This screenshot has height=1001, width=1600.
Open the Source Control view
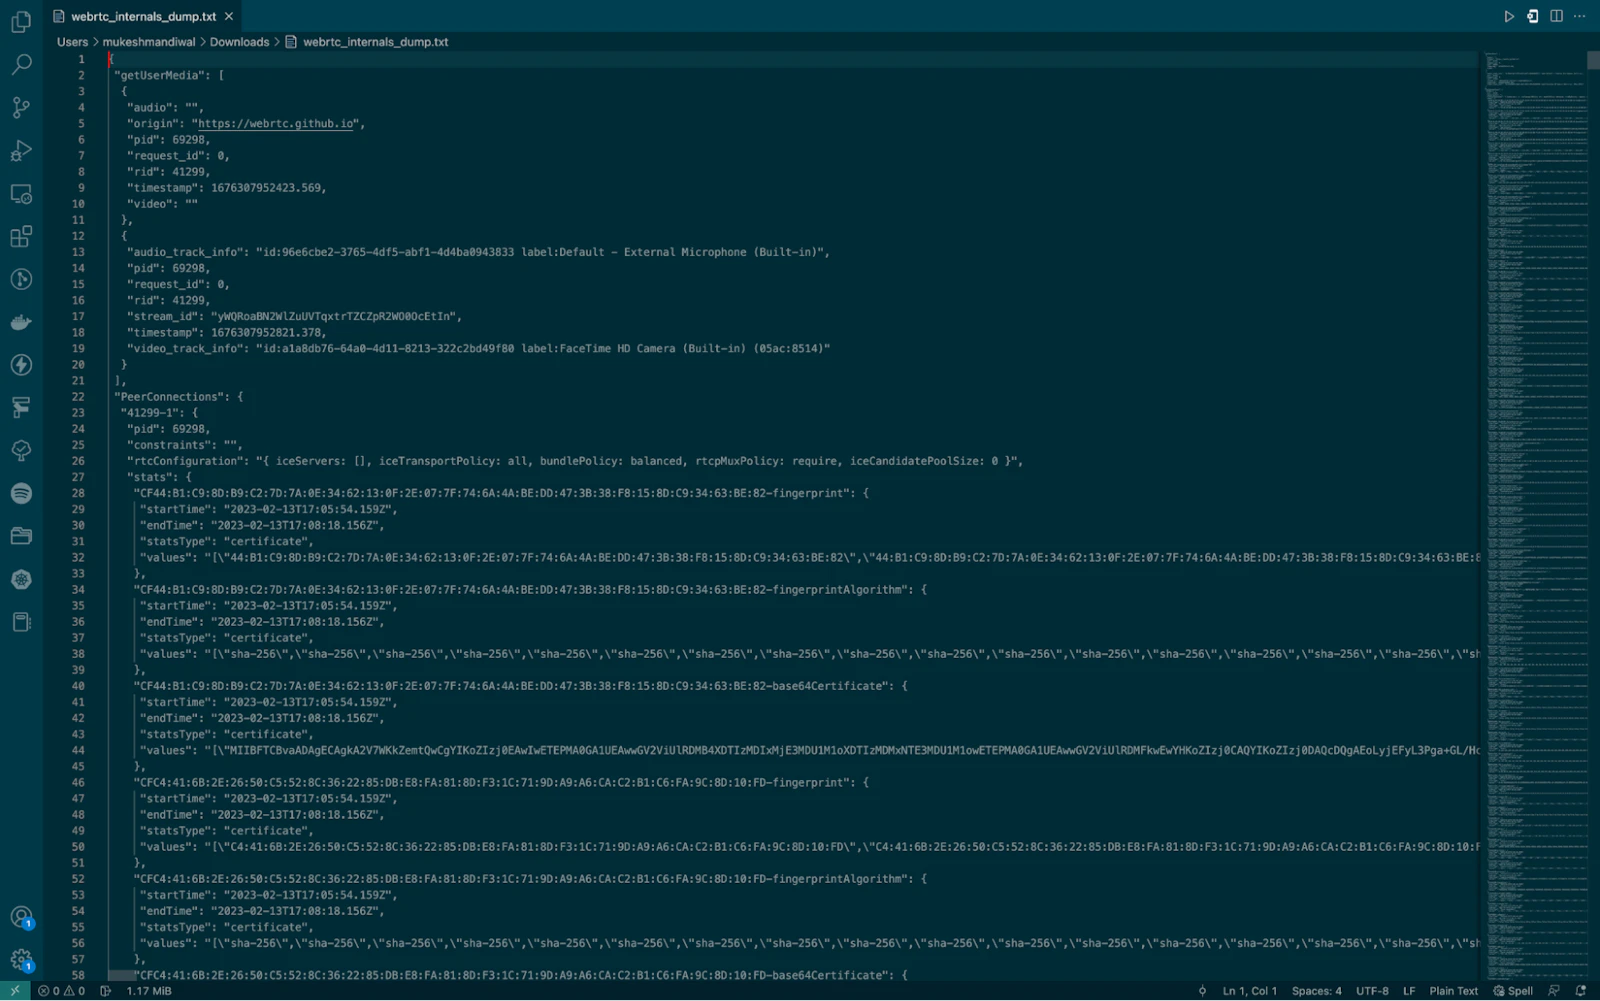click(x=21, y=107)
